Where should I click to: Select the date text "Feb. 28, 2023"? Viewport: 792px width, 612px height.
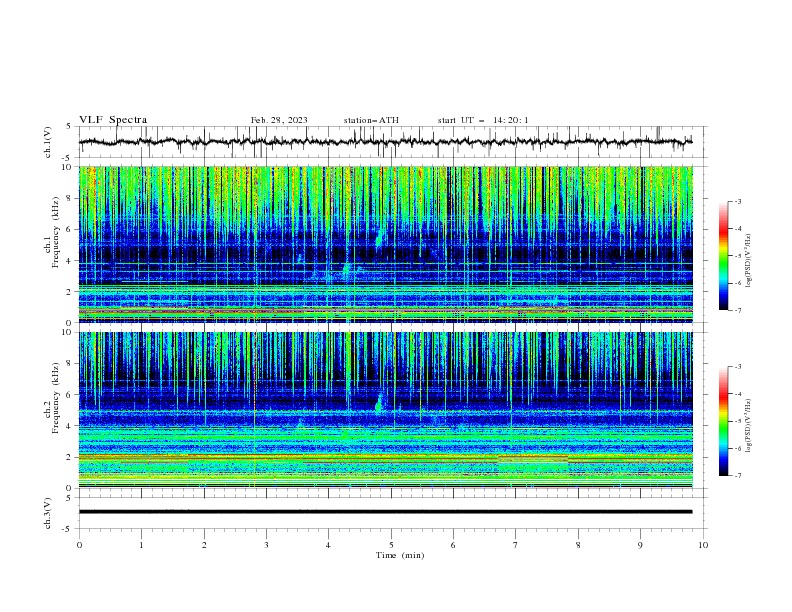point(279,120)
